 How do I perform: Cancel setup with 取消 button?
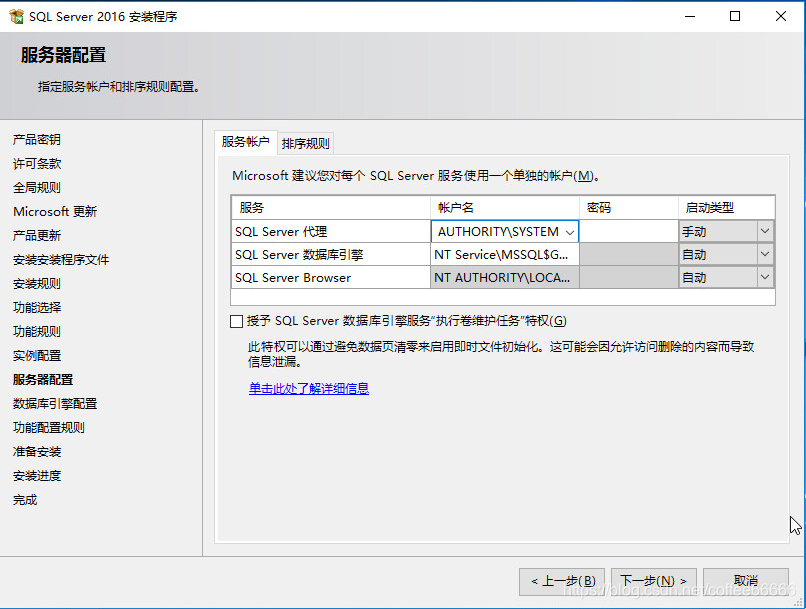pos(746,581)
